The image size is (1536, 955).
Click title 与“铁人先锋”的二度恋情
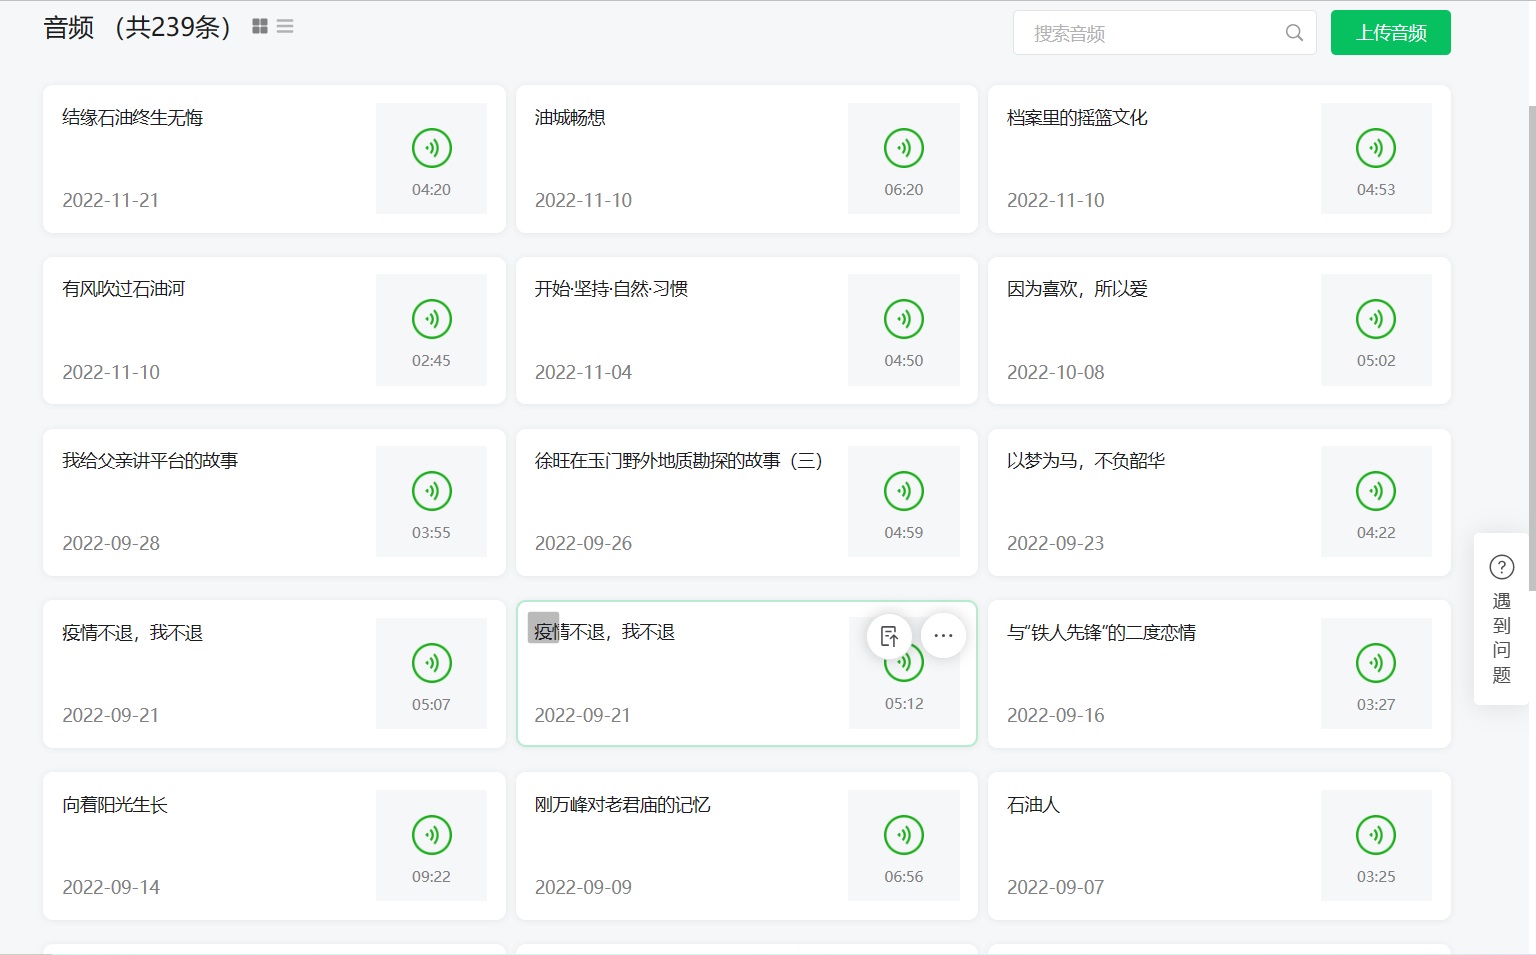pos(1101,632)
